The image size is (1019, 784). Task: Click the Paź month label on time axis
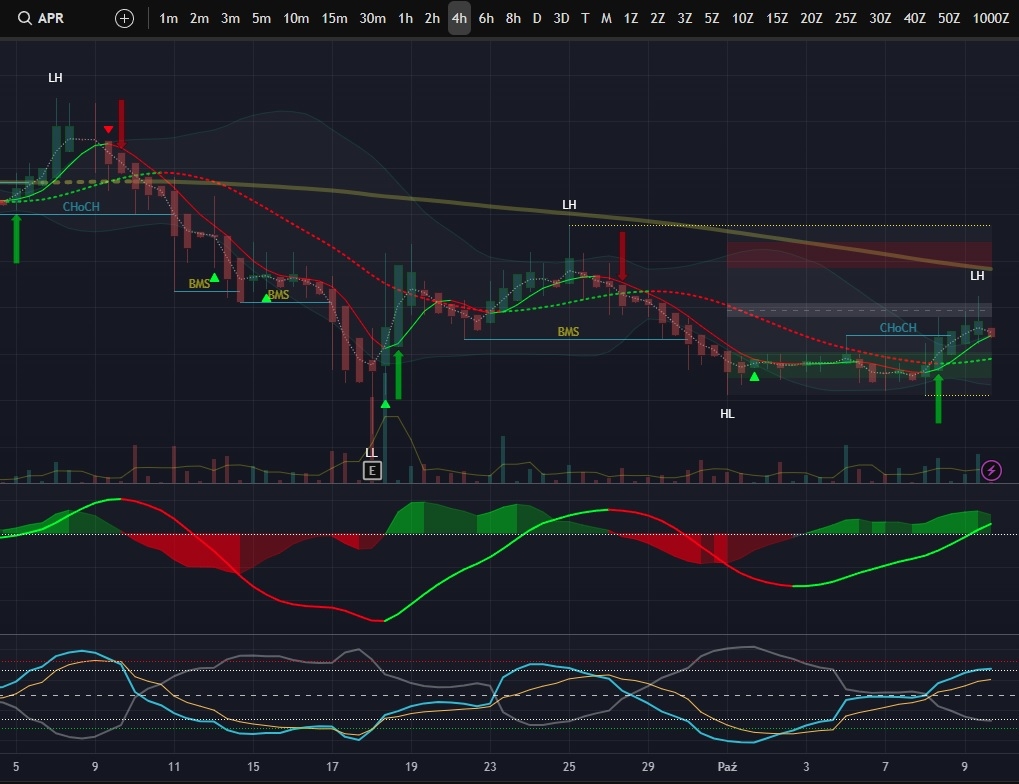pos(727,767)
